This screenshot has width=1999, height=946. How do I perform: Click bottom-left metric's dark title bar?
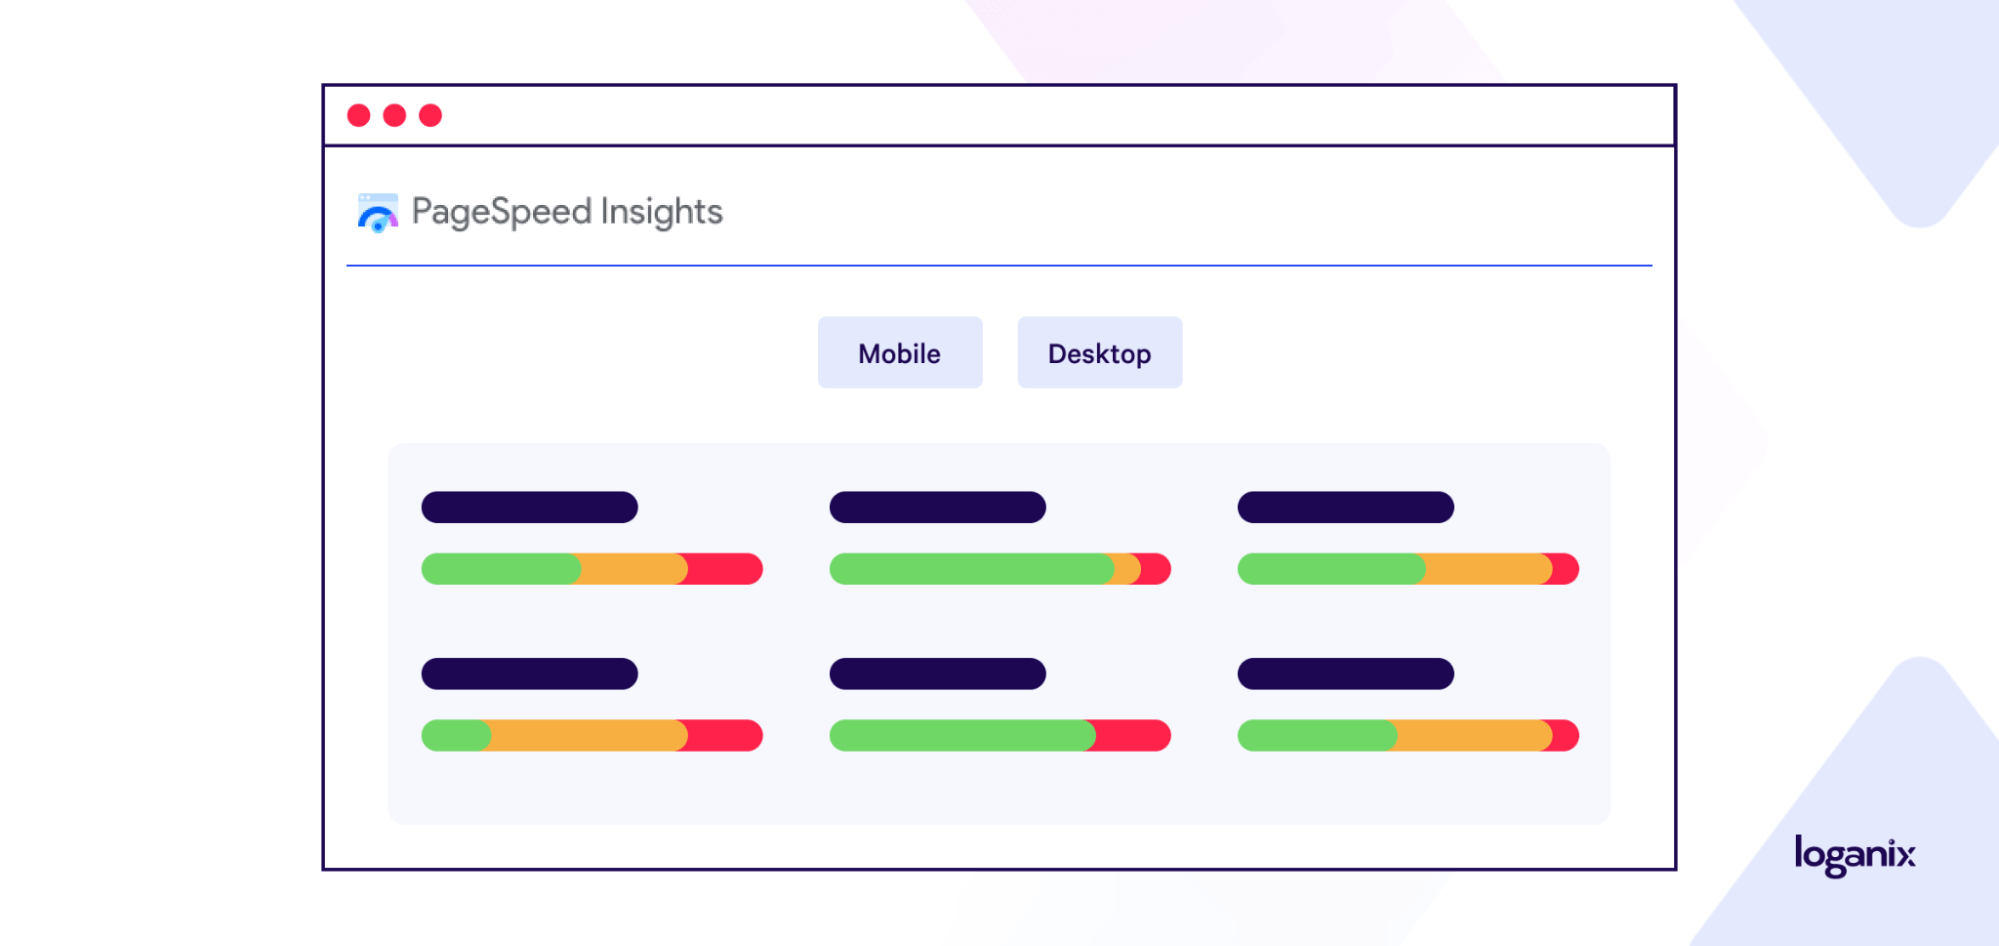pyautogui.click(x=530, y=674)
